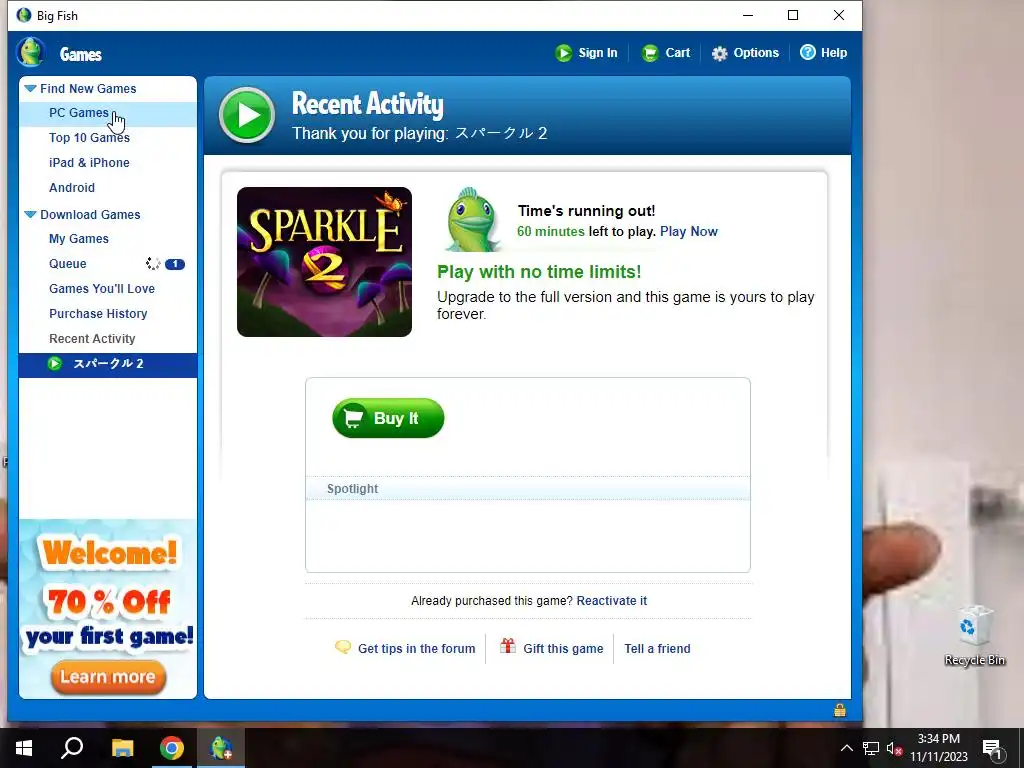Open File Explorer from the taskbar
The height and width of the screenshot is (768, 1024).
tap(122, 748)
